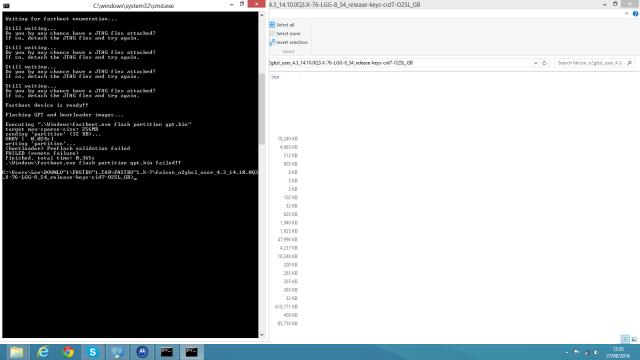Show hidden system tray icons
Image resolution: width=640 pixels, height=360 pixels.
point(567,352)
